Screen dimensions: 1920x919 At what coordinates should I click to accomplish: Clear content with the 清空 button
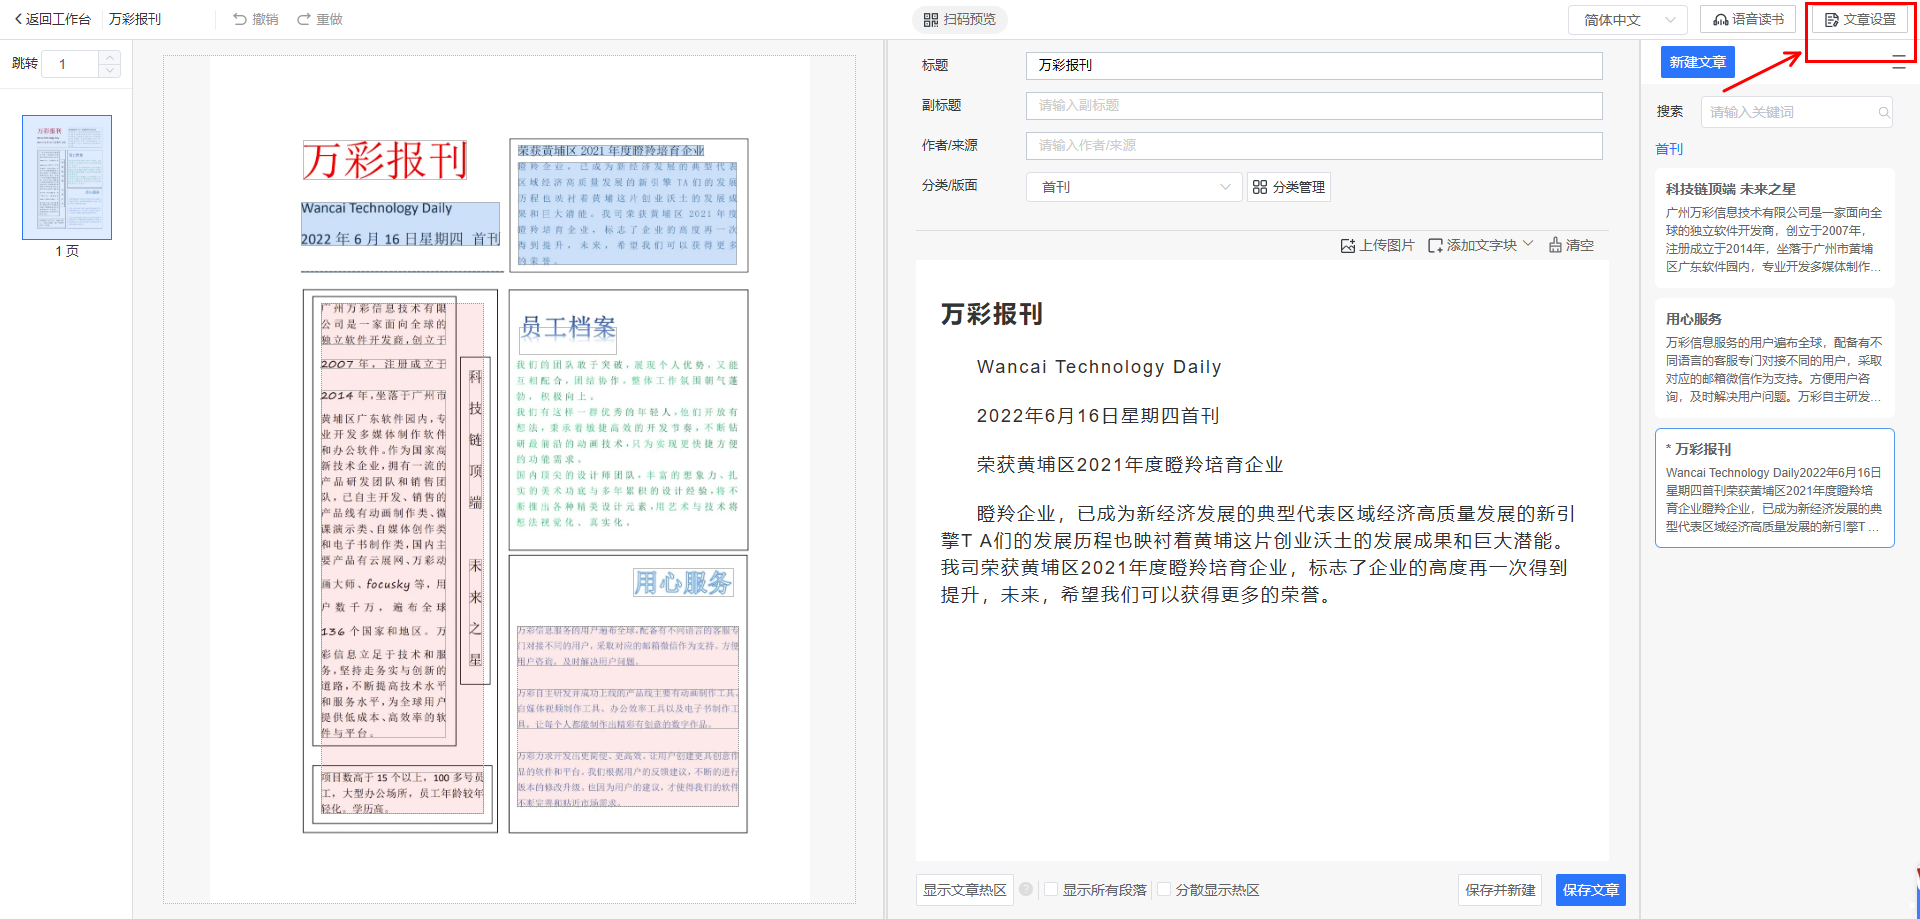tap(1571, 245)
